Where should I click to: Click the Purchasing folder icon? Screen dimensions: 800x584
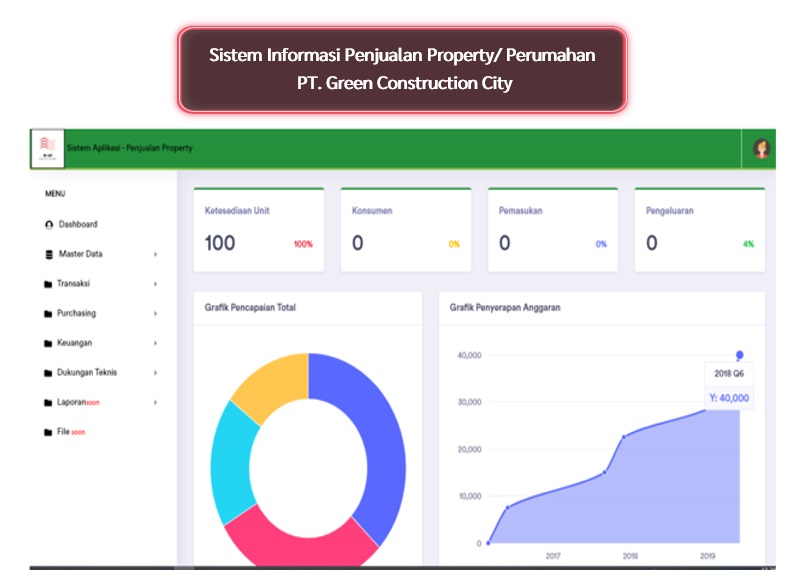coord(48,314)
